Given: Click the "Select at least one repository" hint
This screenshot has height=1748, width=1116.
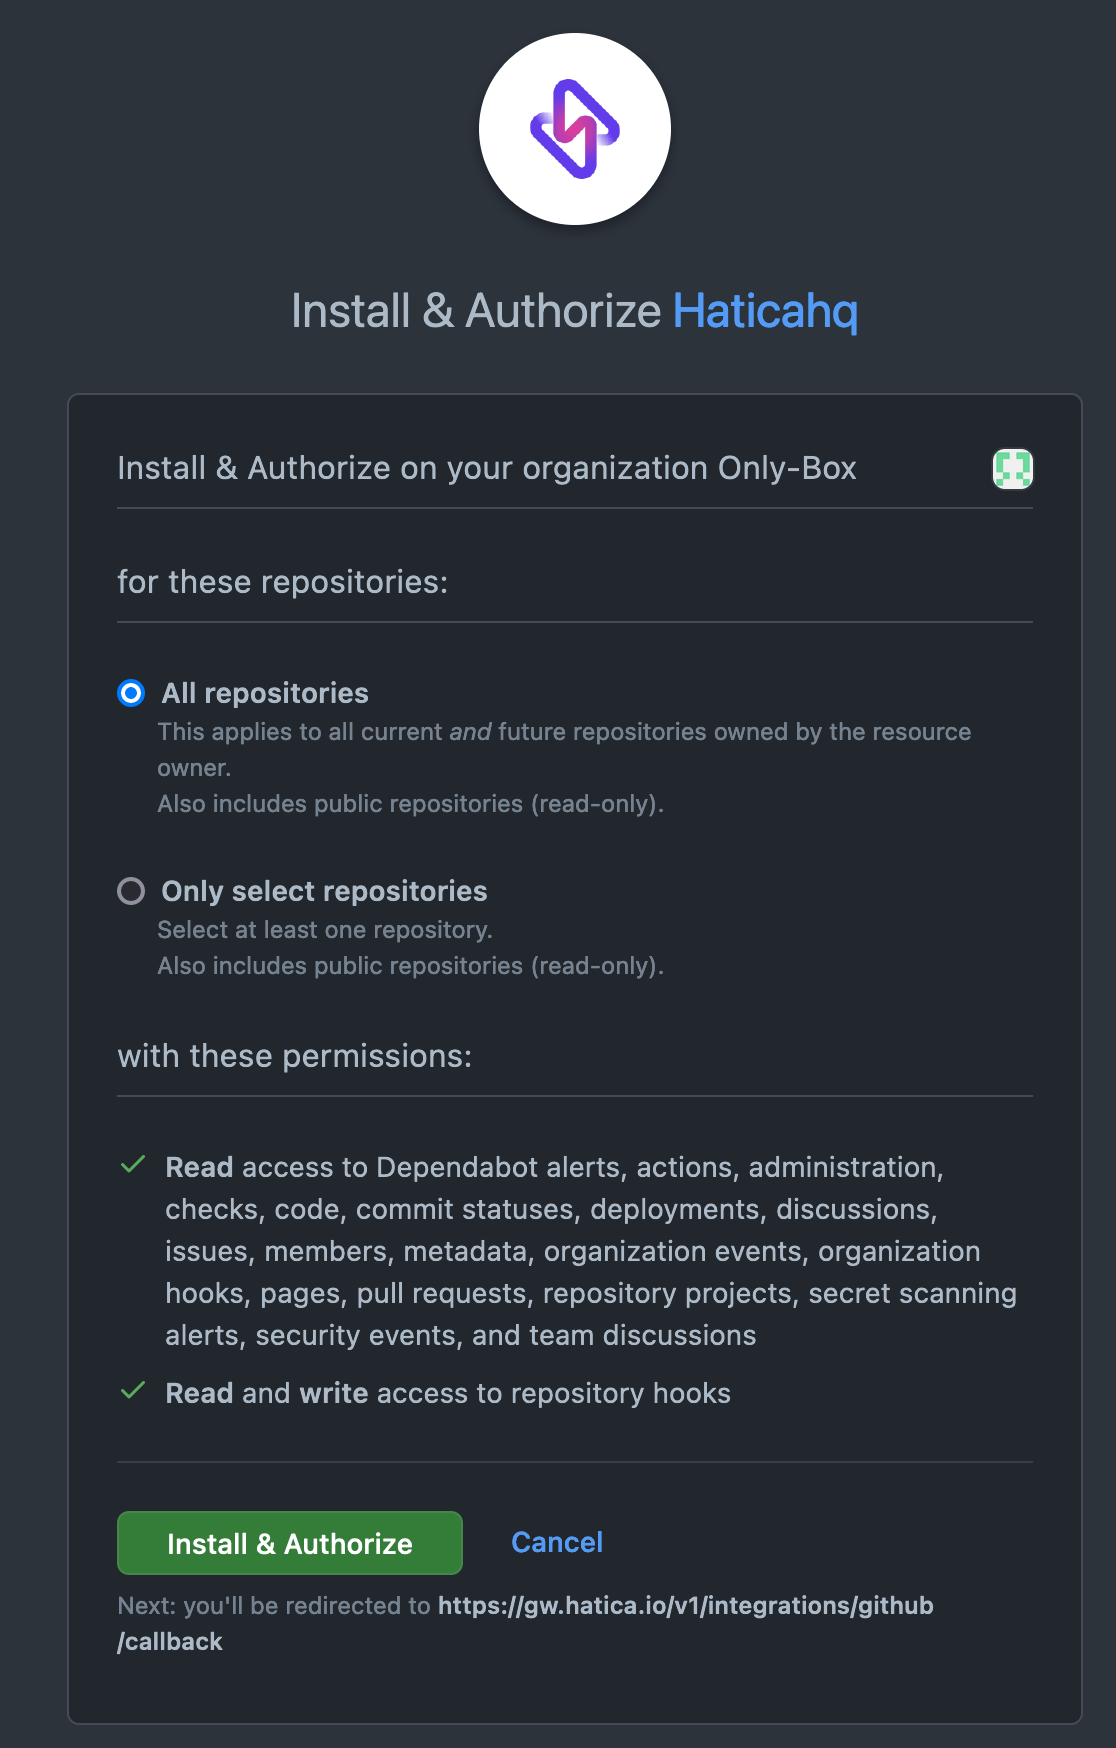Looking at the screenshot, I should pos(325,930).
